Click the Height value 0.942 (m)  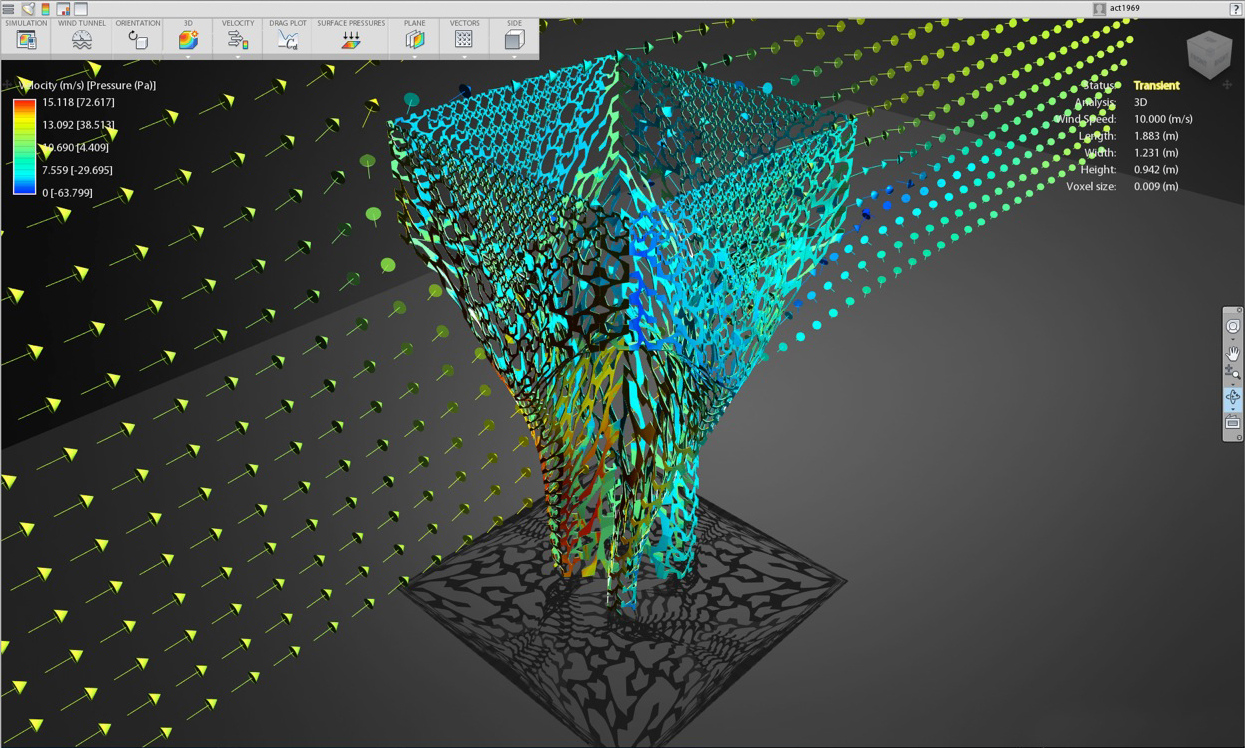1156,170
